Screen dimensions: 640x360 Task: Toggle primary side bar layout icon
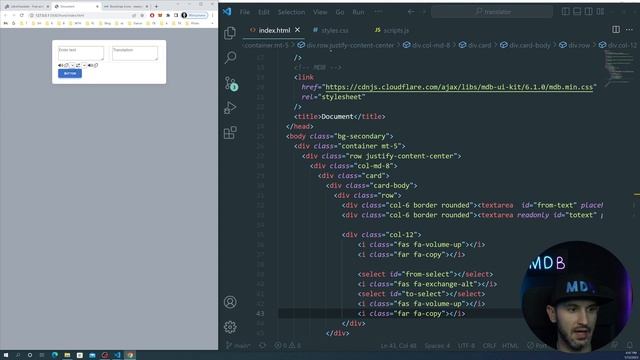click(565, 11)
